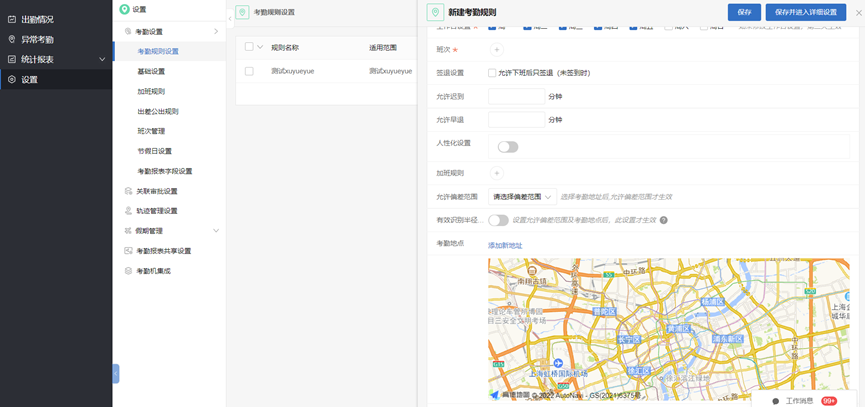Check the box for the 测试xuyueyue rule row

249,71
